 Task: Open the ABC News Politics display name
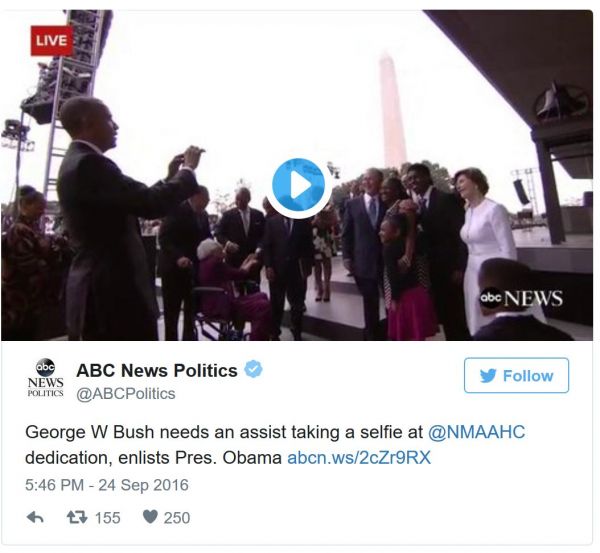157,370
